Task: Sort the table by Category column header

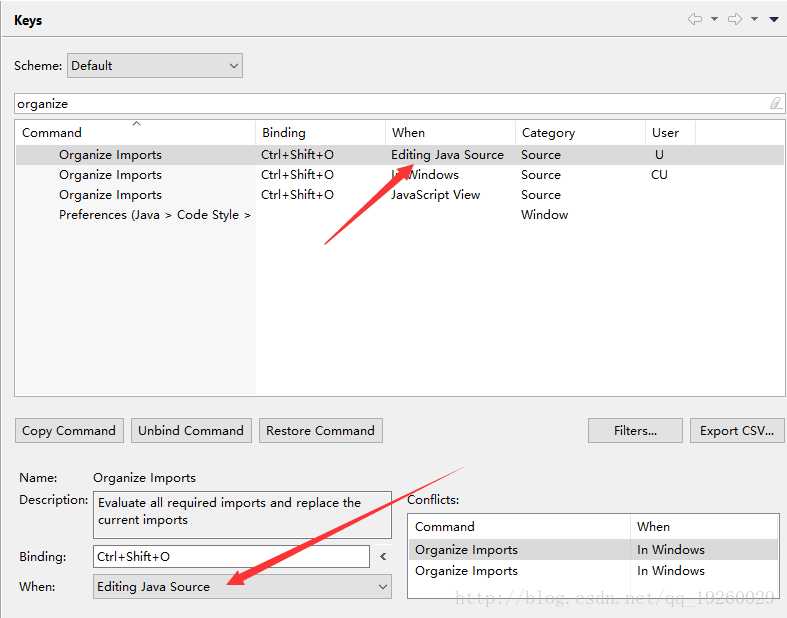Action: 580,132
